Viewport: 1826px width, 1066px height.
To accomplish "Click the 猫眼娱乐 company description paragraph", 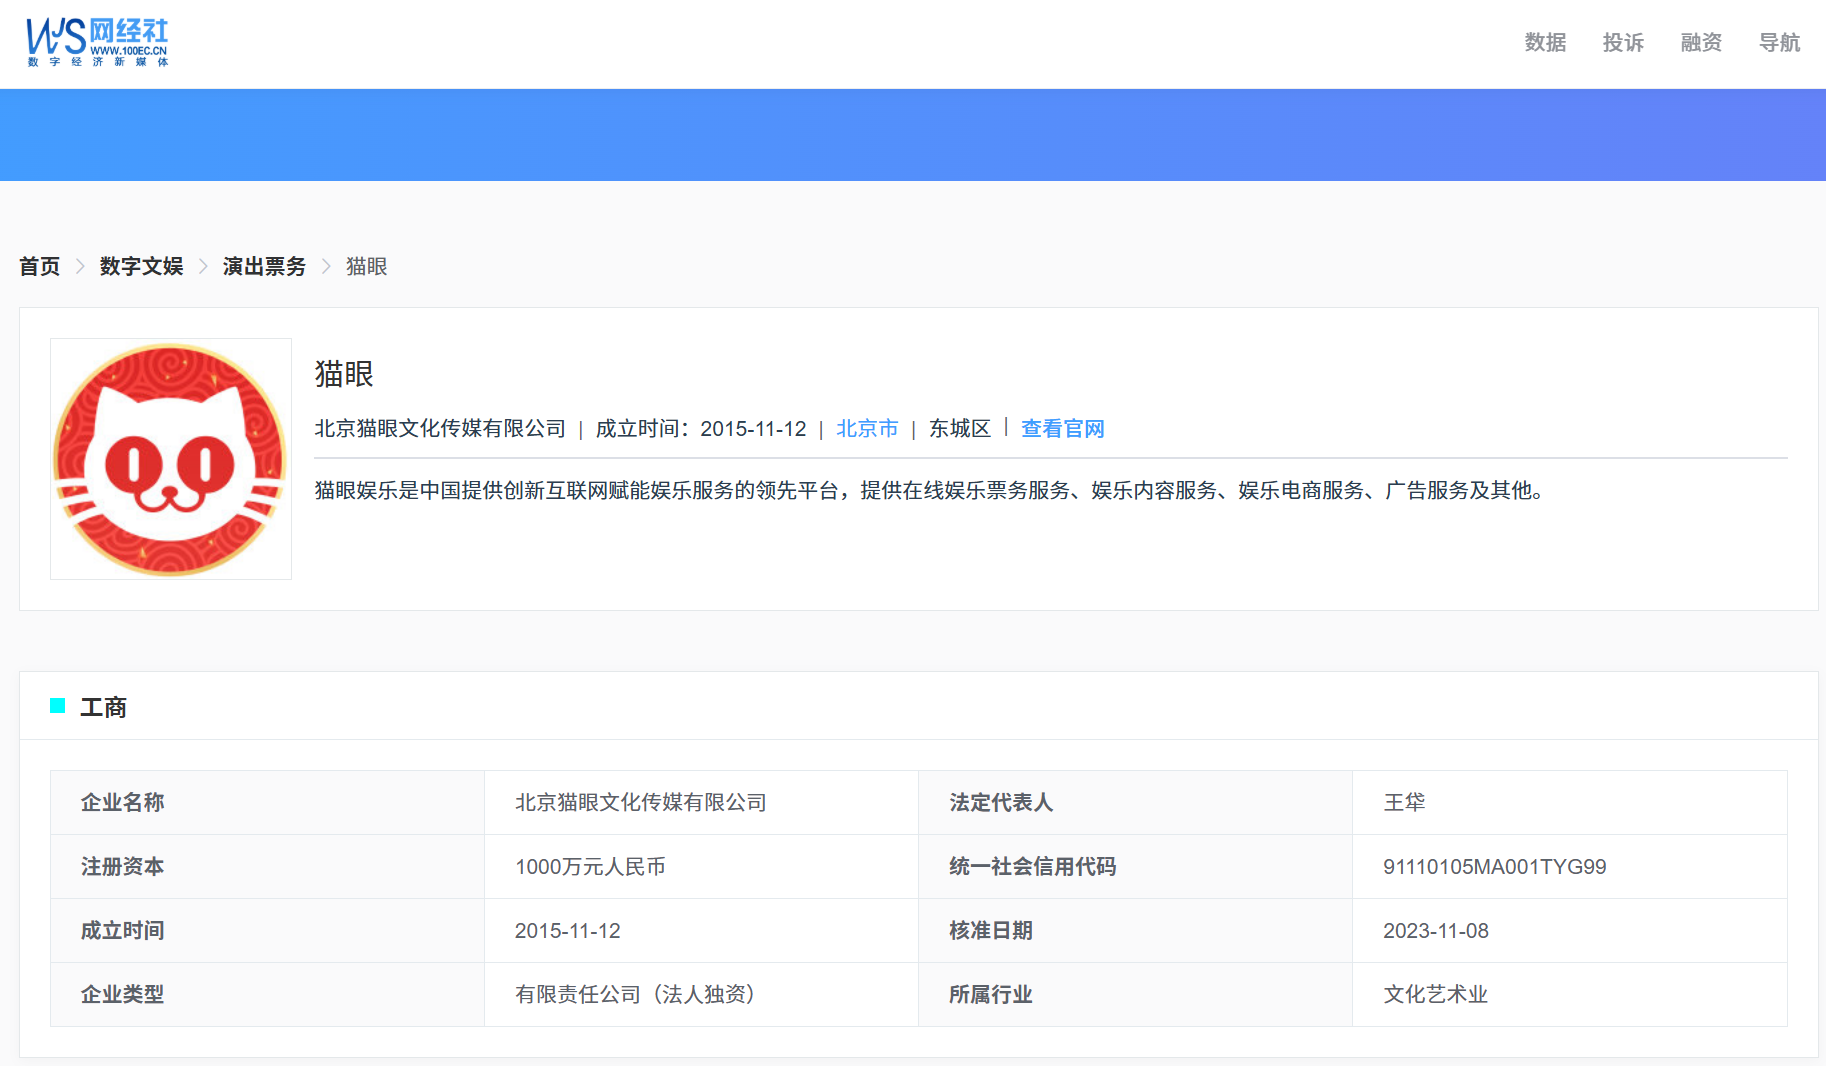I will (932, 490).
